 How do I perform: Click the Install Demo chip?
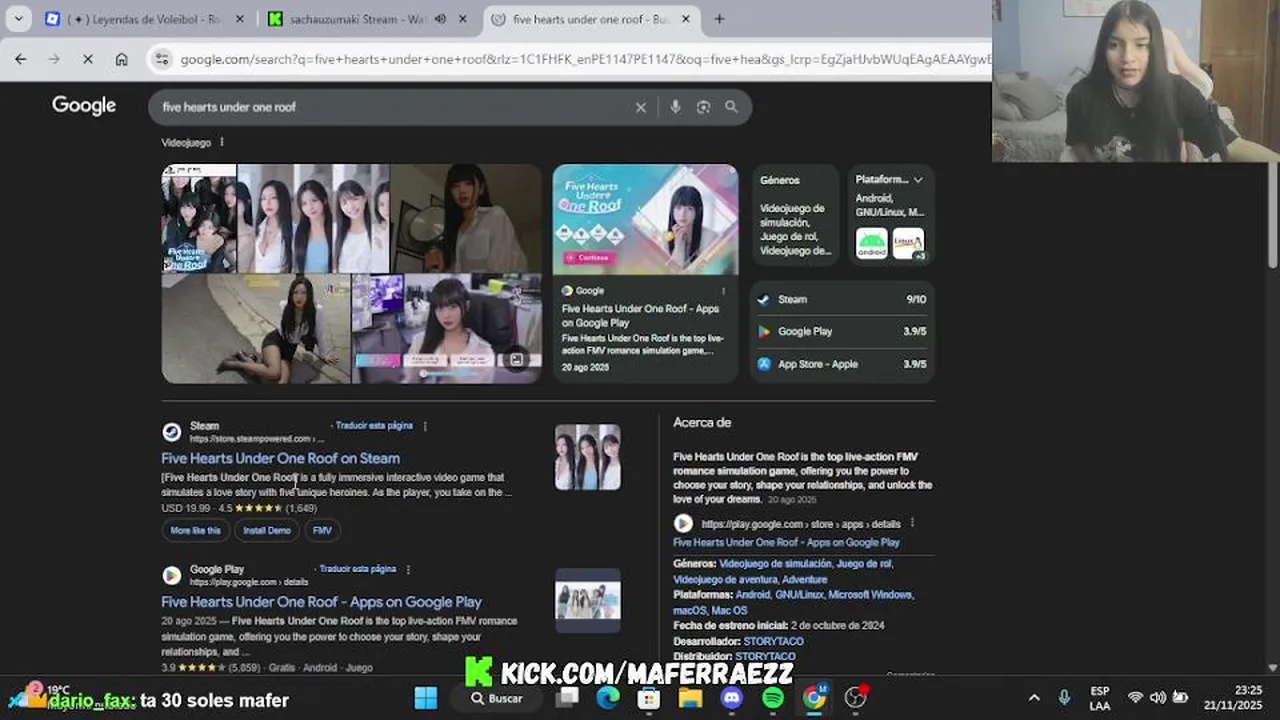click(x=267, y=530)
